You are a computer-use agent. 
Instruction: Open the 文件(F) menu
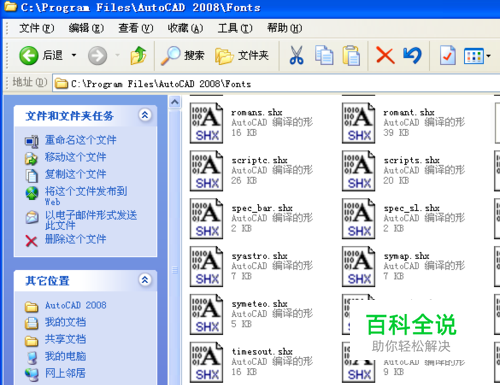(36, 28)
